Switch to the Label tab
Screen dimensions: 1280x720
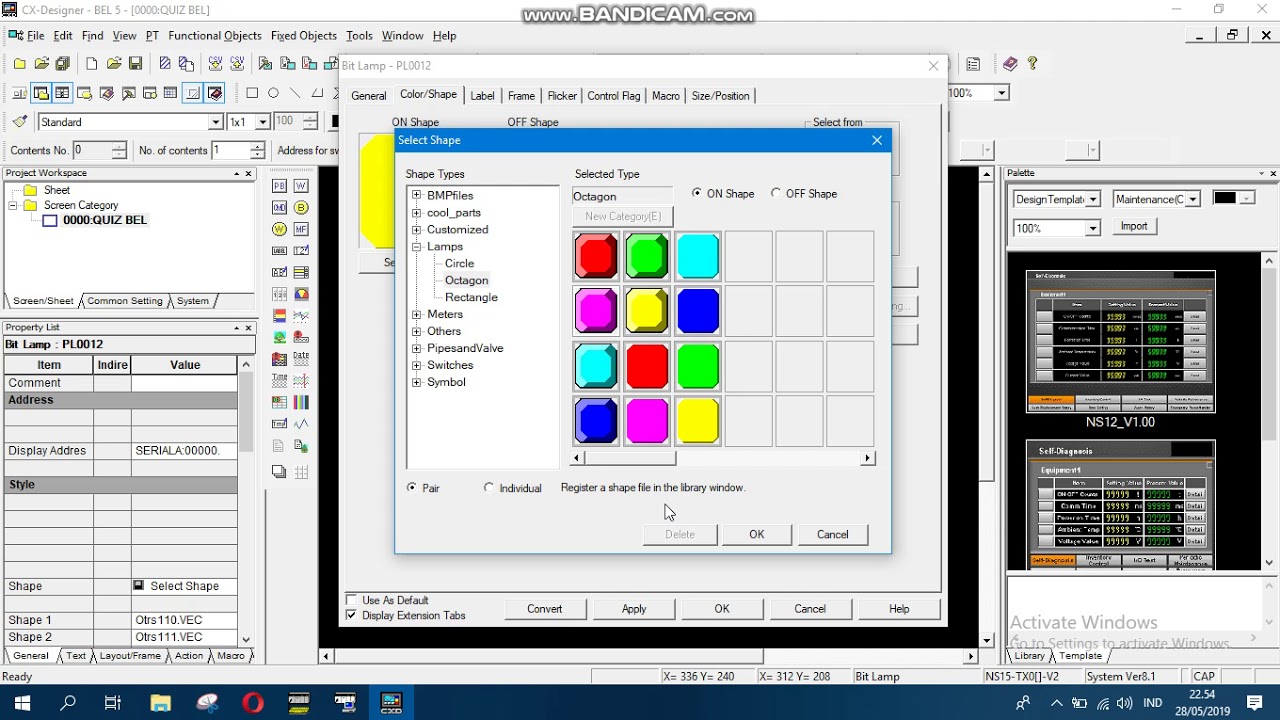pos(483,96)
